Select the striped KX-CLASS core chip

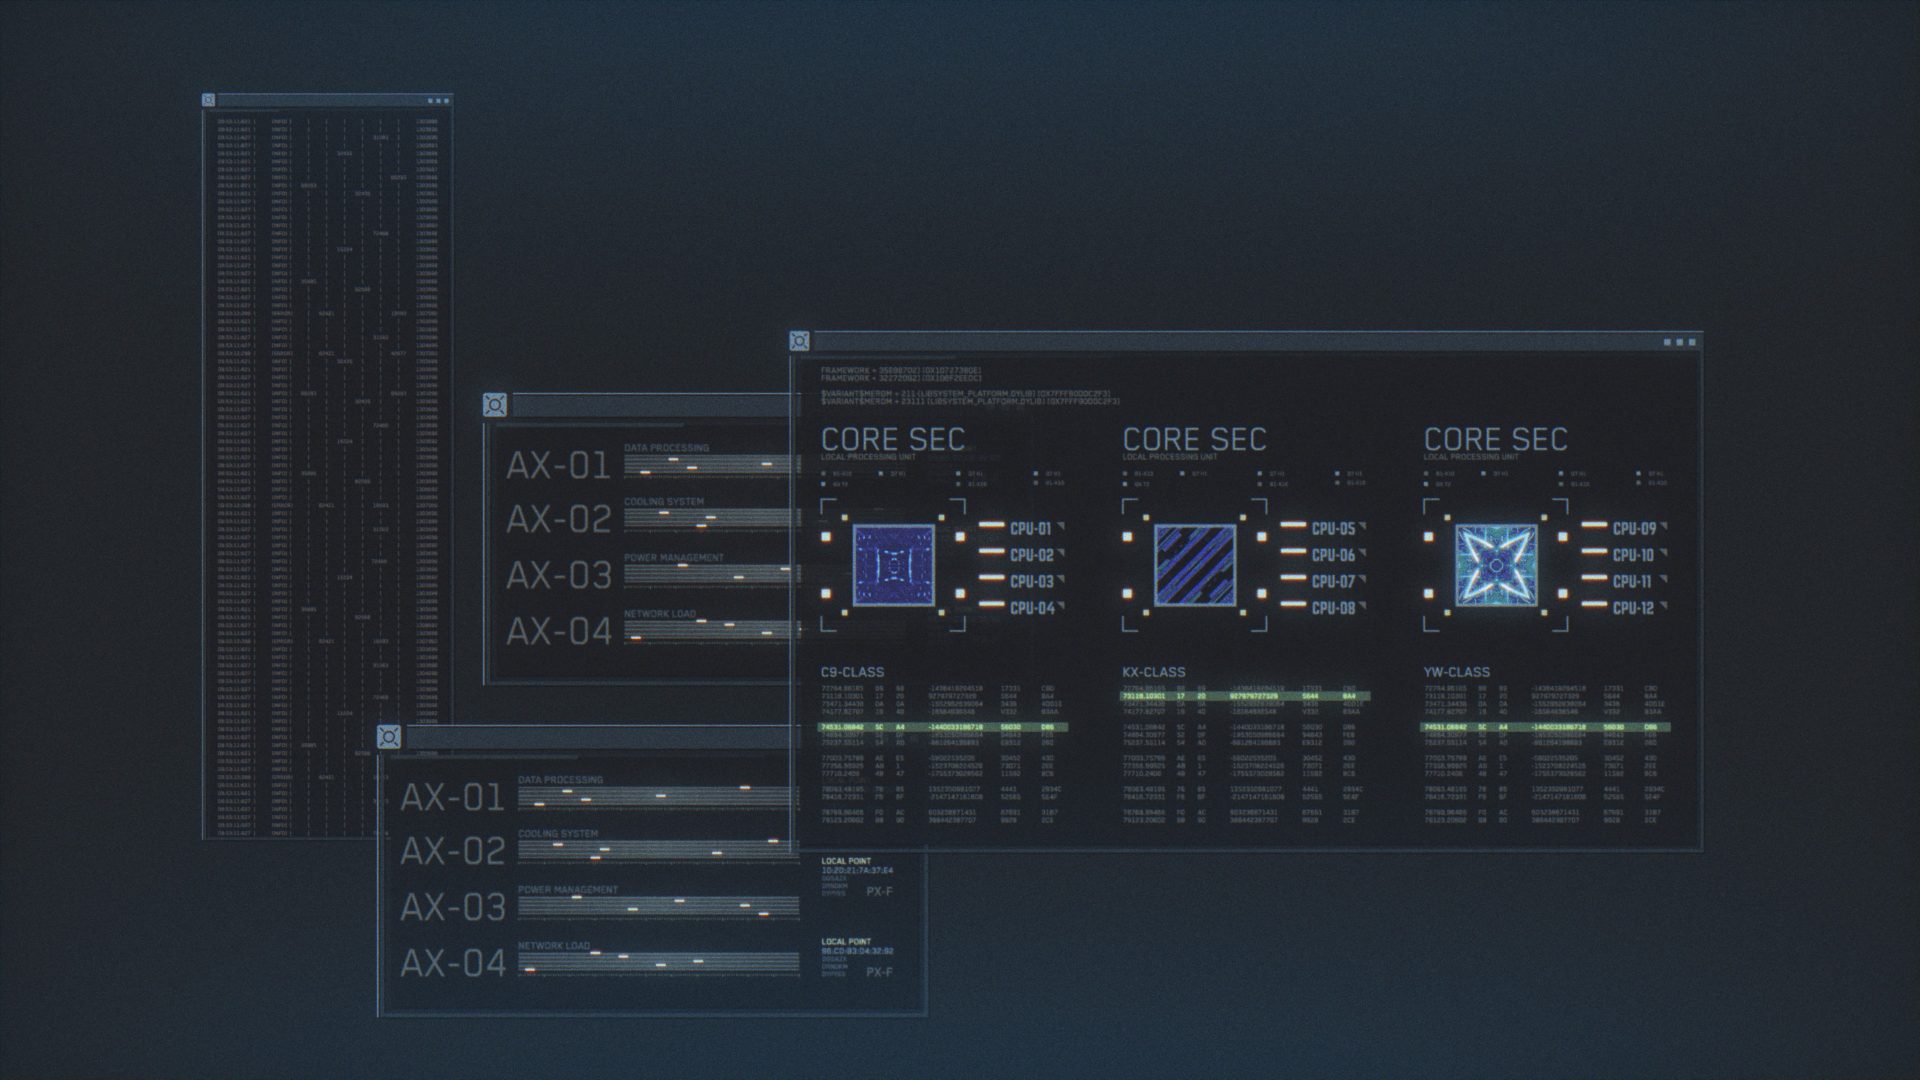pyautogui.click(x=1195, y=566)
